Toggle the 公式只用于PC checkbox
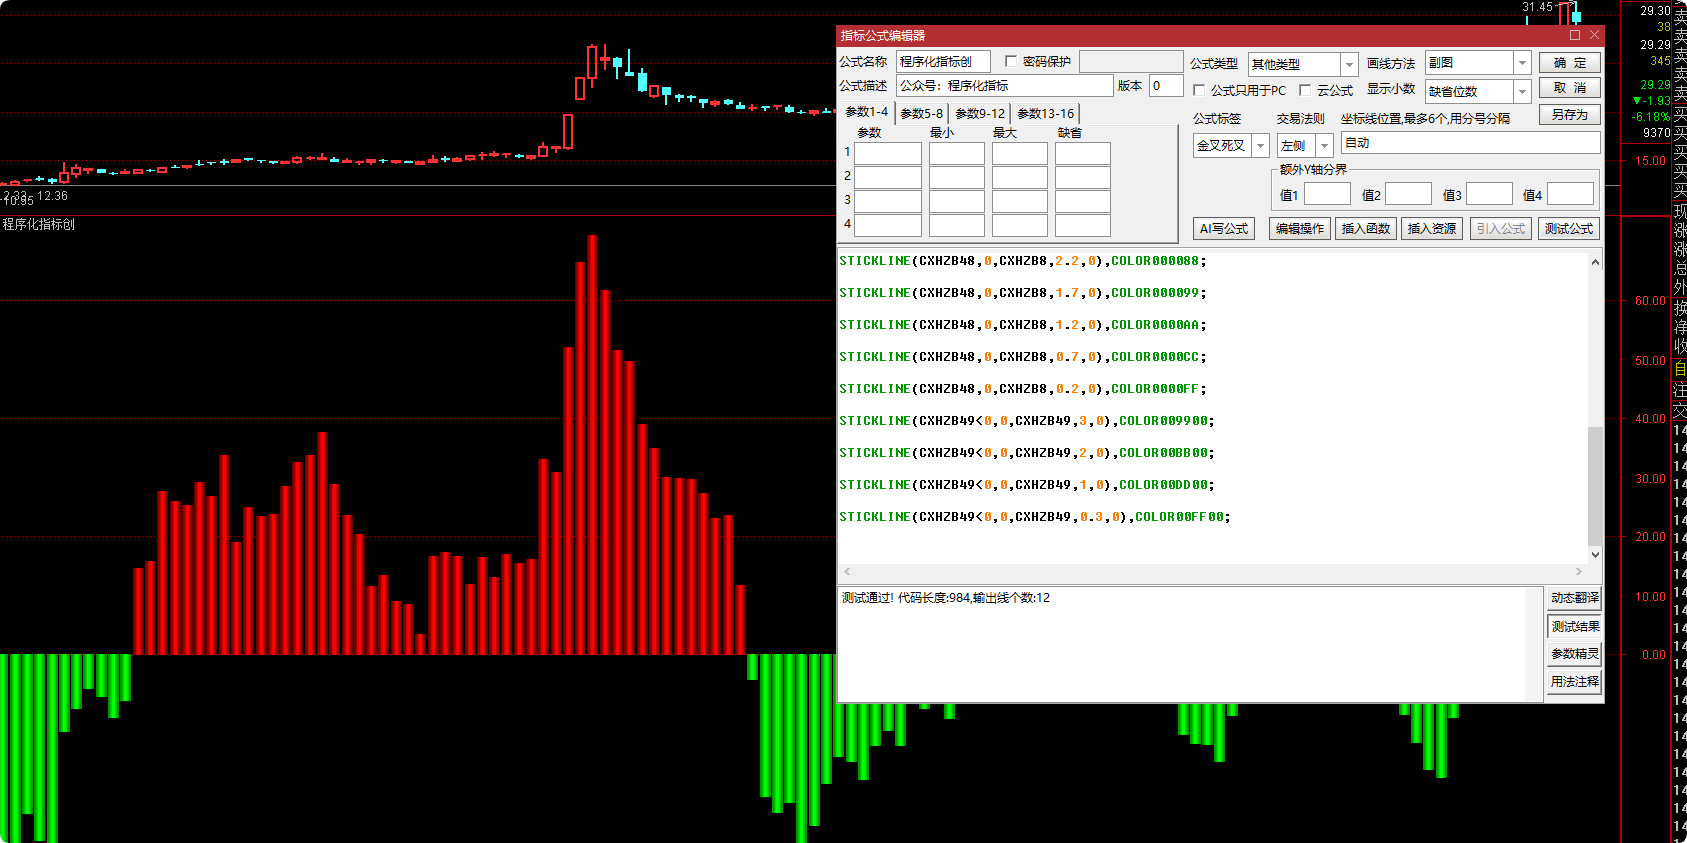This screenshot has height=843, width=1687. [x=1199, y=90]
